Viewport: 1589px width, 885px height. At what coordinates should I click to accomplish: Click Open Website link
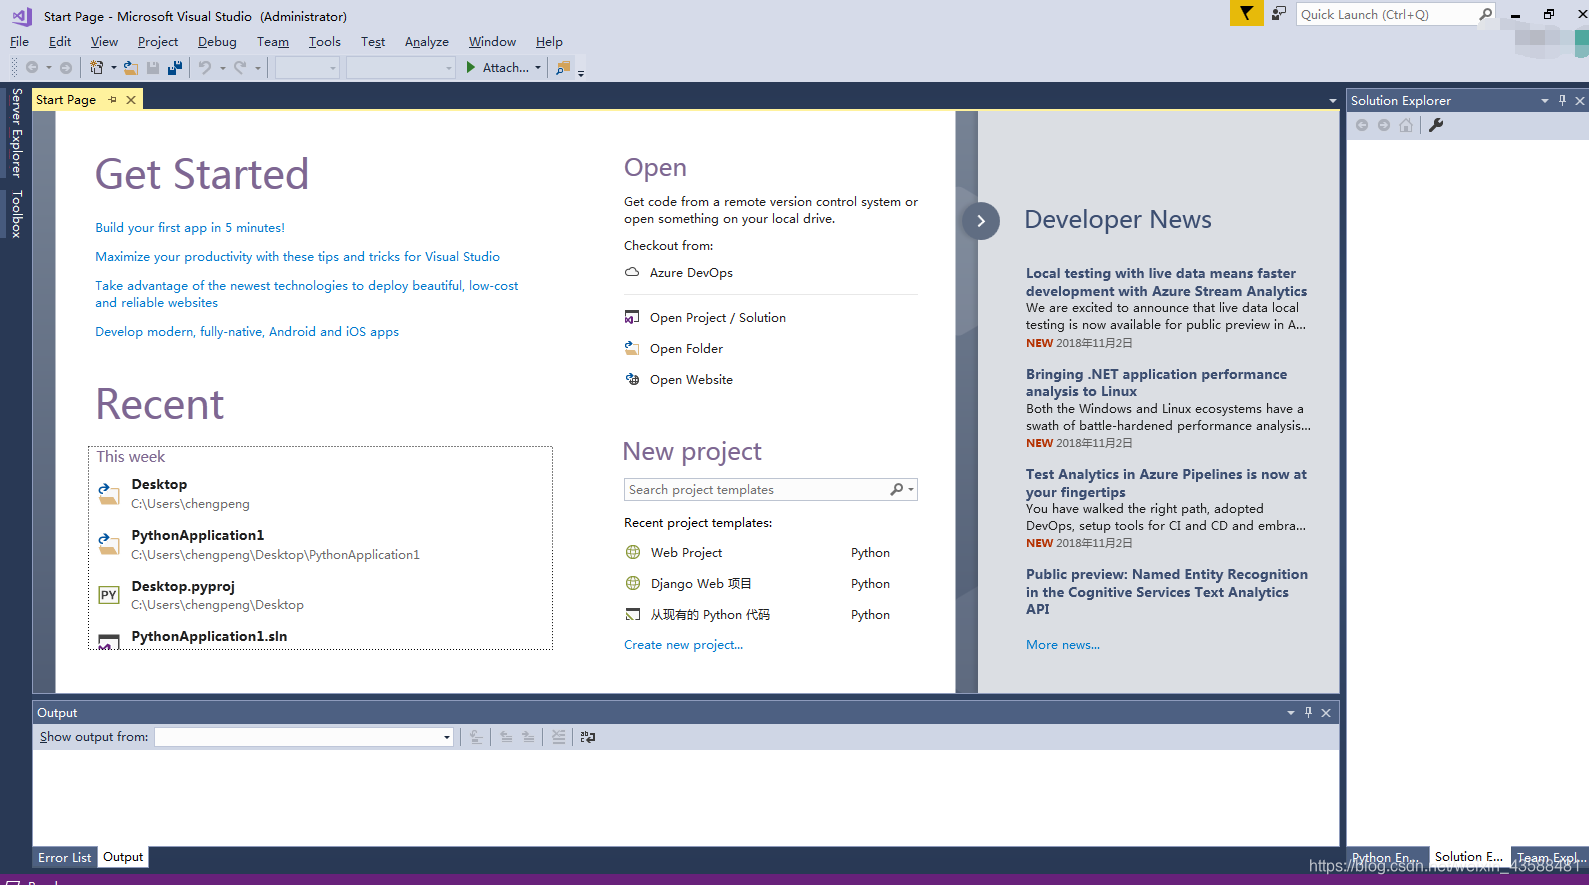coord(691,379)
